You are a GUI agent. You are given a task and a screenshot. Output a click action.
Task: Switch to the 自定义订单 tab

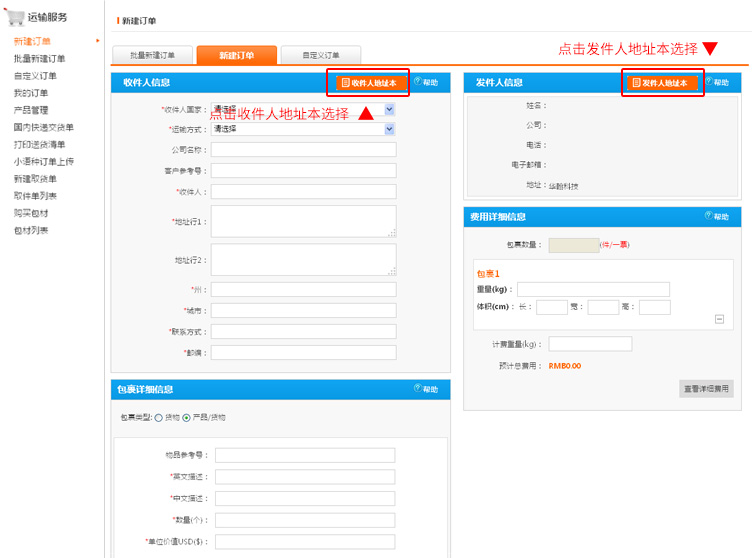click(x=320, y=56)
